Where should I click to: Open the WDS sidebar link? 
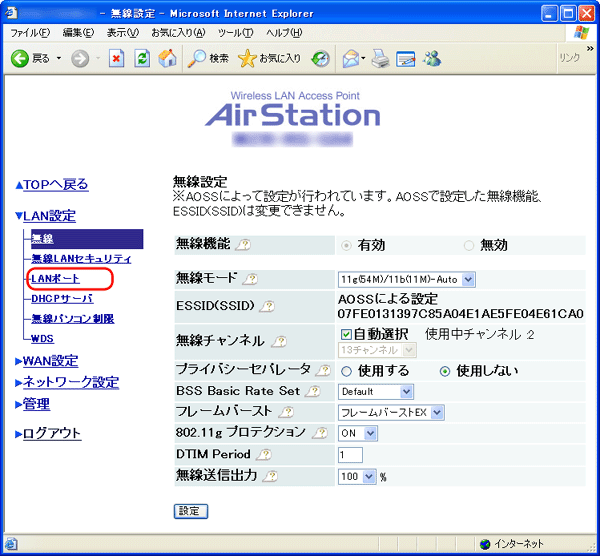[x=42, y=339]
